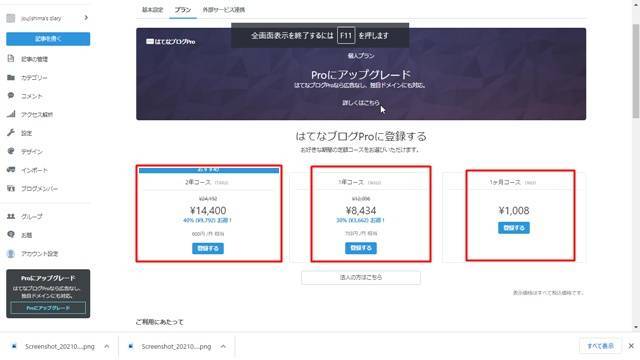Open the 外部サービス連携 tab
This screenshot has height=360, width=640.
[224, 9]
